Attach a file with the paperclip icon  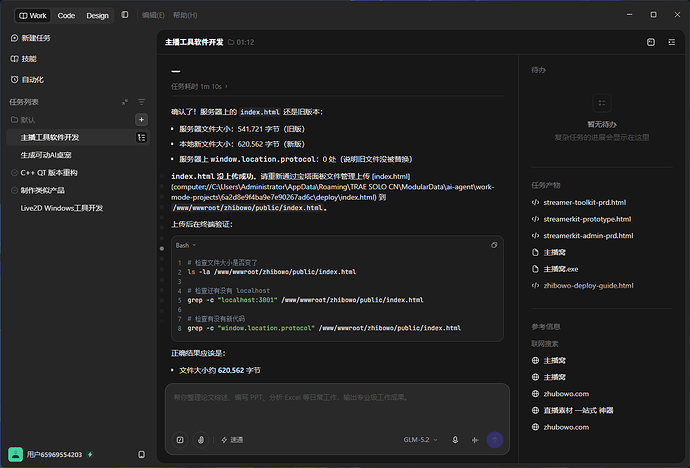click(x=201, y=440)
